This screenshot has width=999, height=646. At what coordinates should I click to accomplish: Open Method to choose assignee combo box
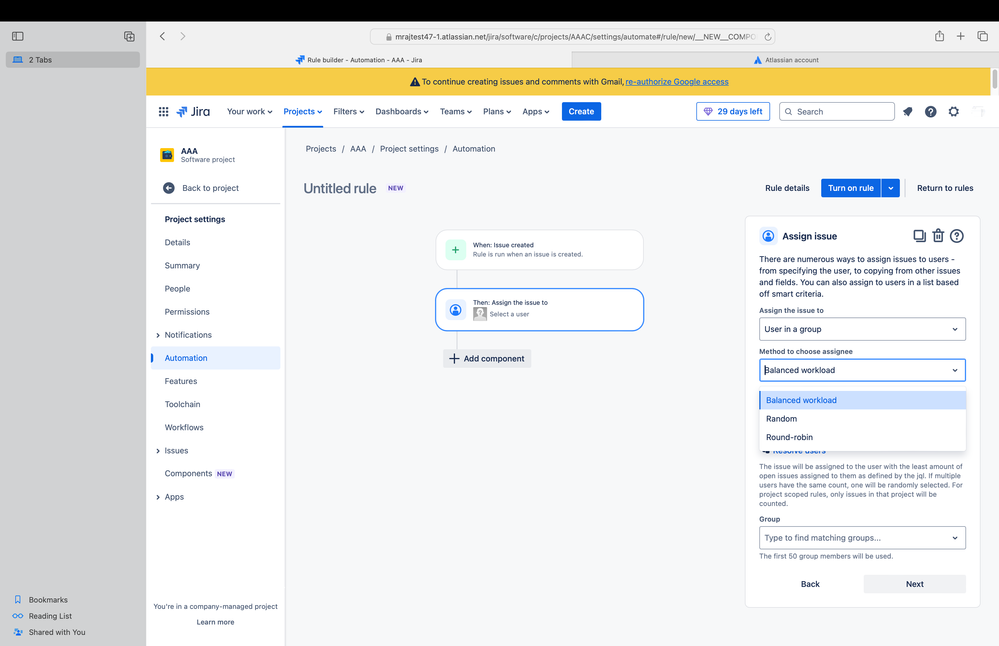click(862, 370)
